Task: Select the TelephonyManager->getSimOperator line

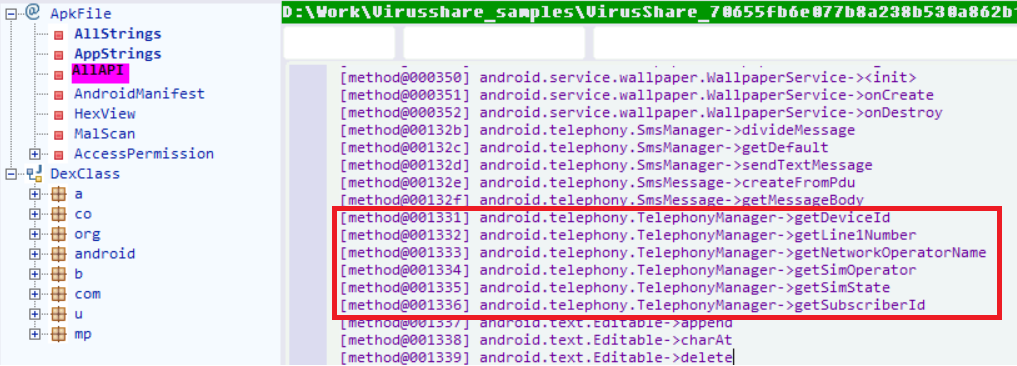Action: click(628, 270)
